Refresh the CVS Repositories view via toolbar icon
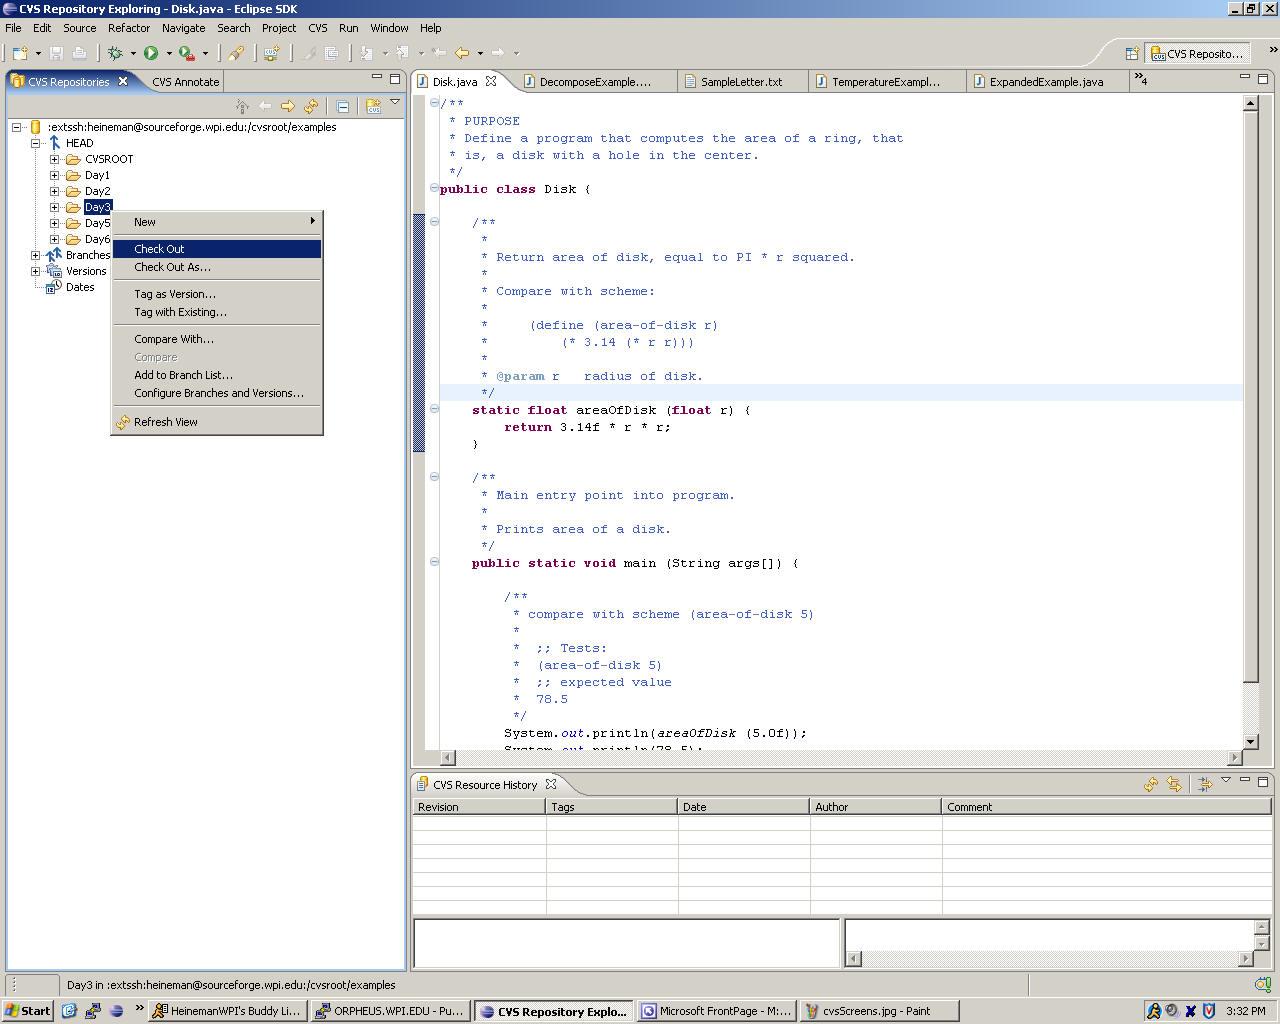The image size is (1280, 1024). click(x=311, y=106)
